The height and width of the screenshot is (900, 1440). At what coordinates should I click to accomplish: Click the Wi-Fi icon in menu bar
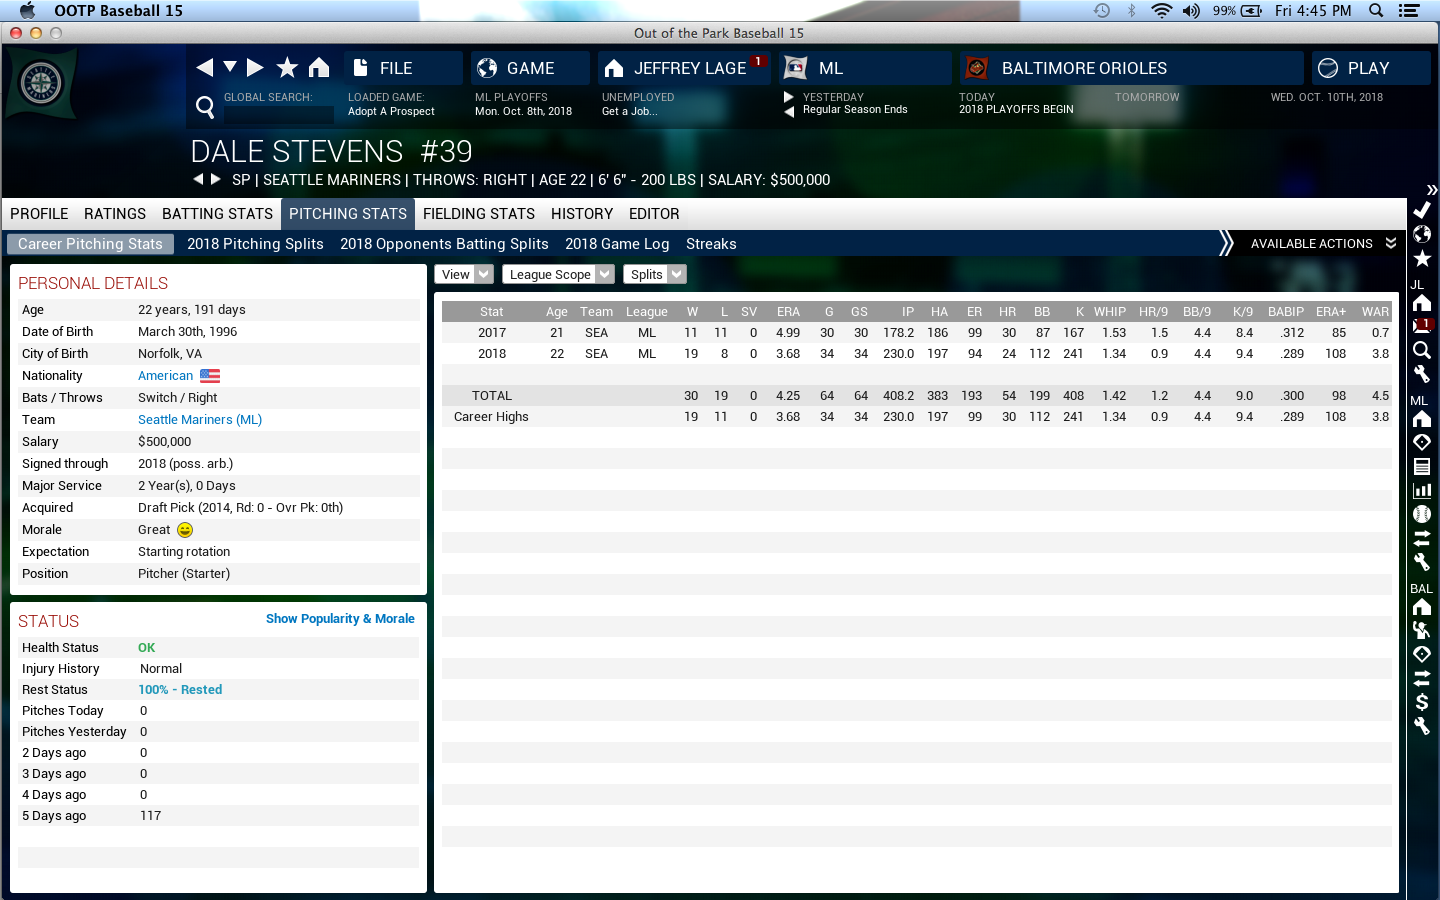coord(1161,11)
